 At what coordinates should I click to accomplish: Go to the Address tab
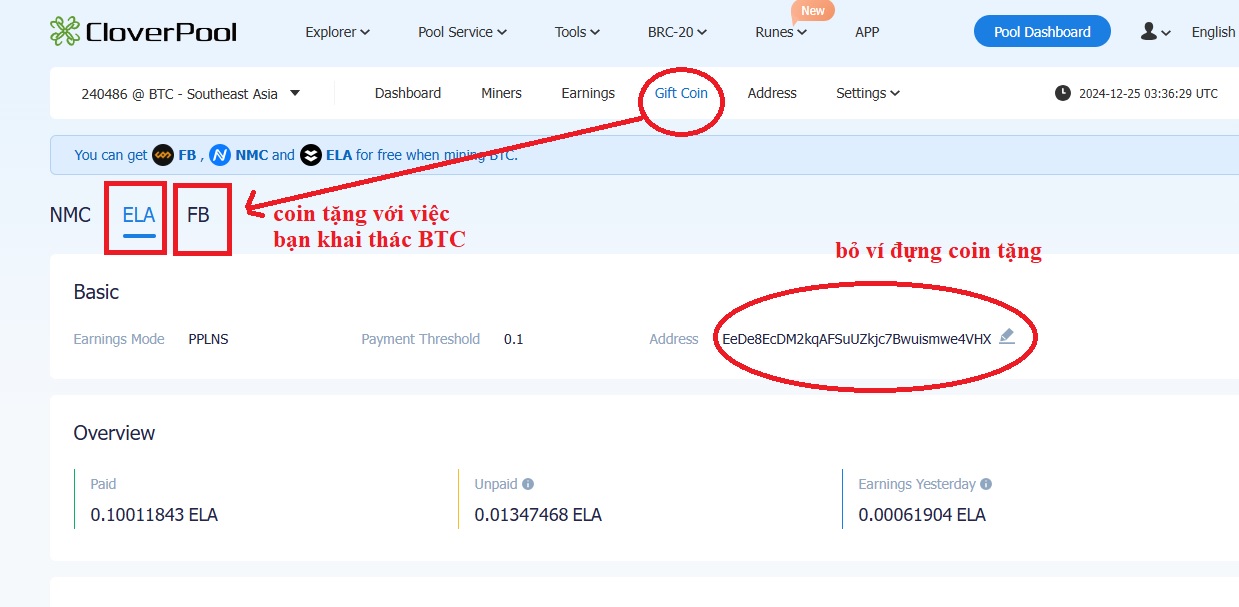[772, 93]
